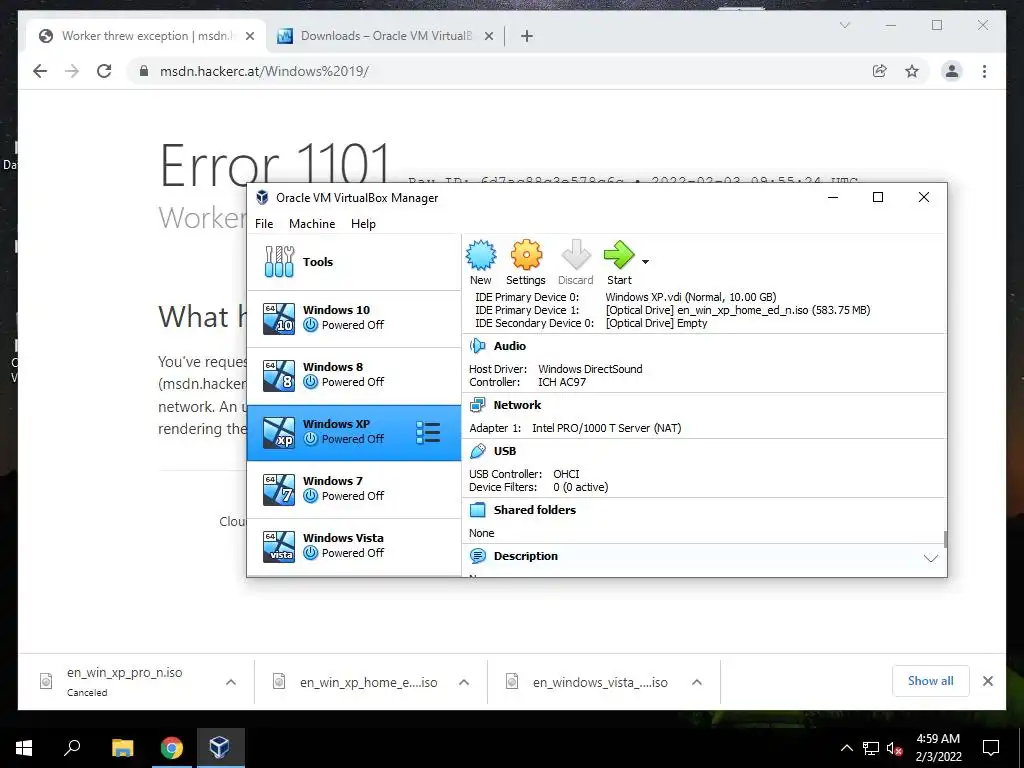Click the Shared folders folder icon
Viewport: 1024px width, 768px height.
(478, 510)
